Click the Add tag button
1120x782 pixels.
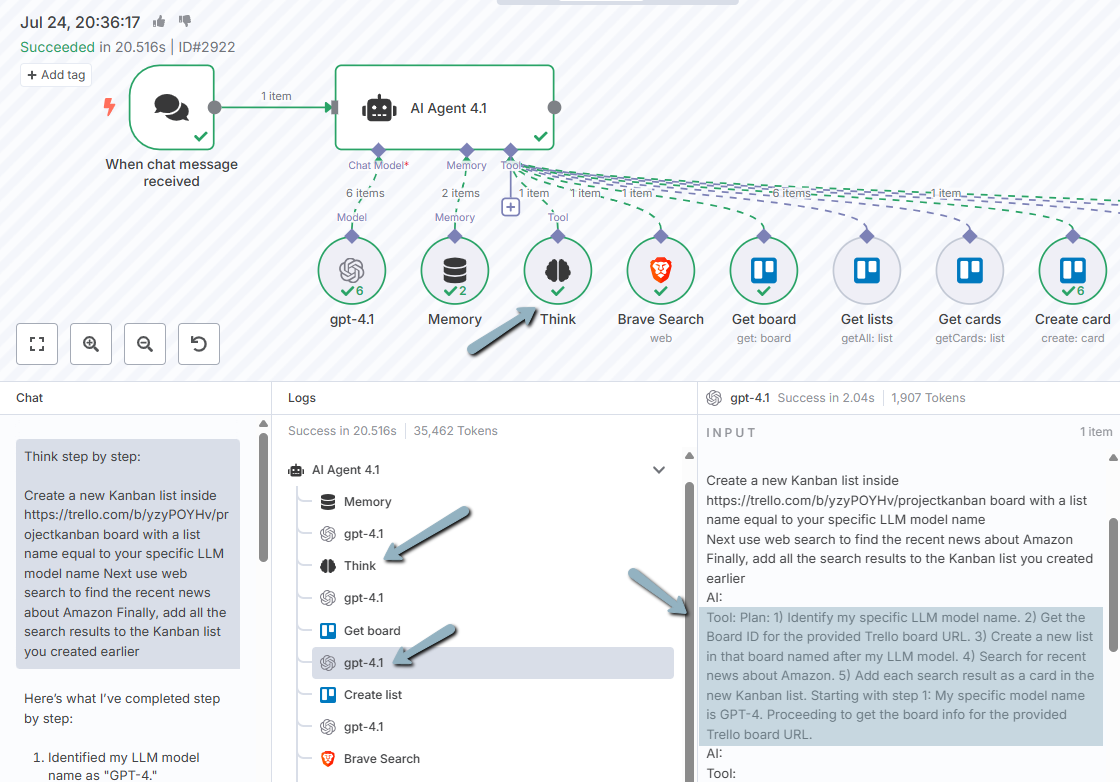56,75
